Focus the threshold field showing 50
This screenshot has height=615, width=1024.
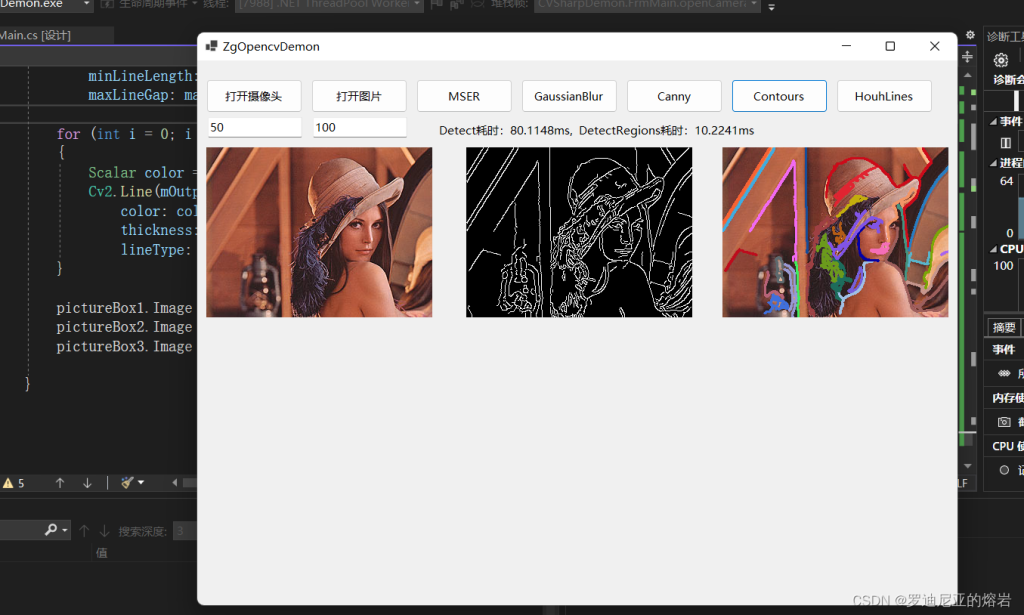pyautogui.click(x=254, y=127)
